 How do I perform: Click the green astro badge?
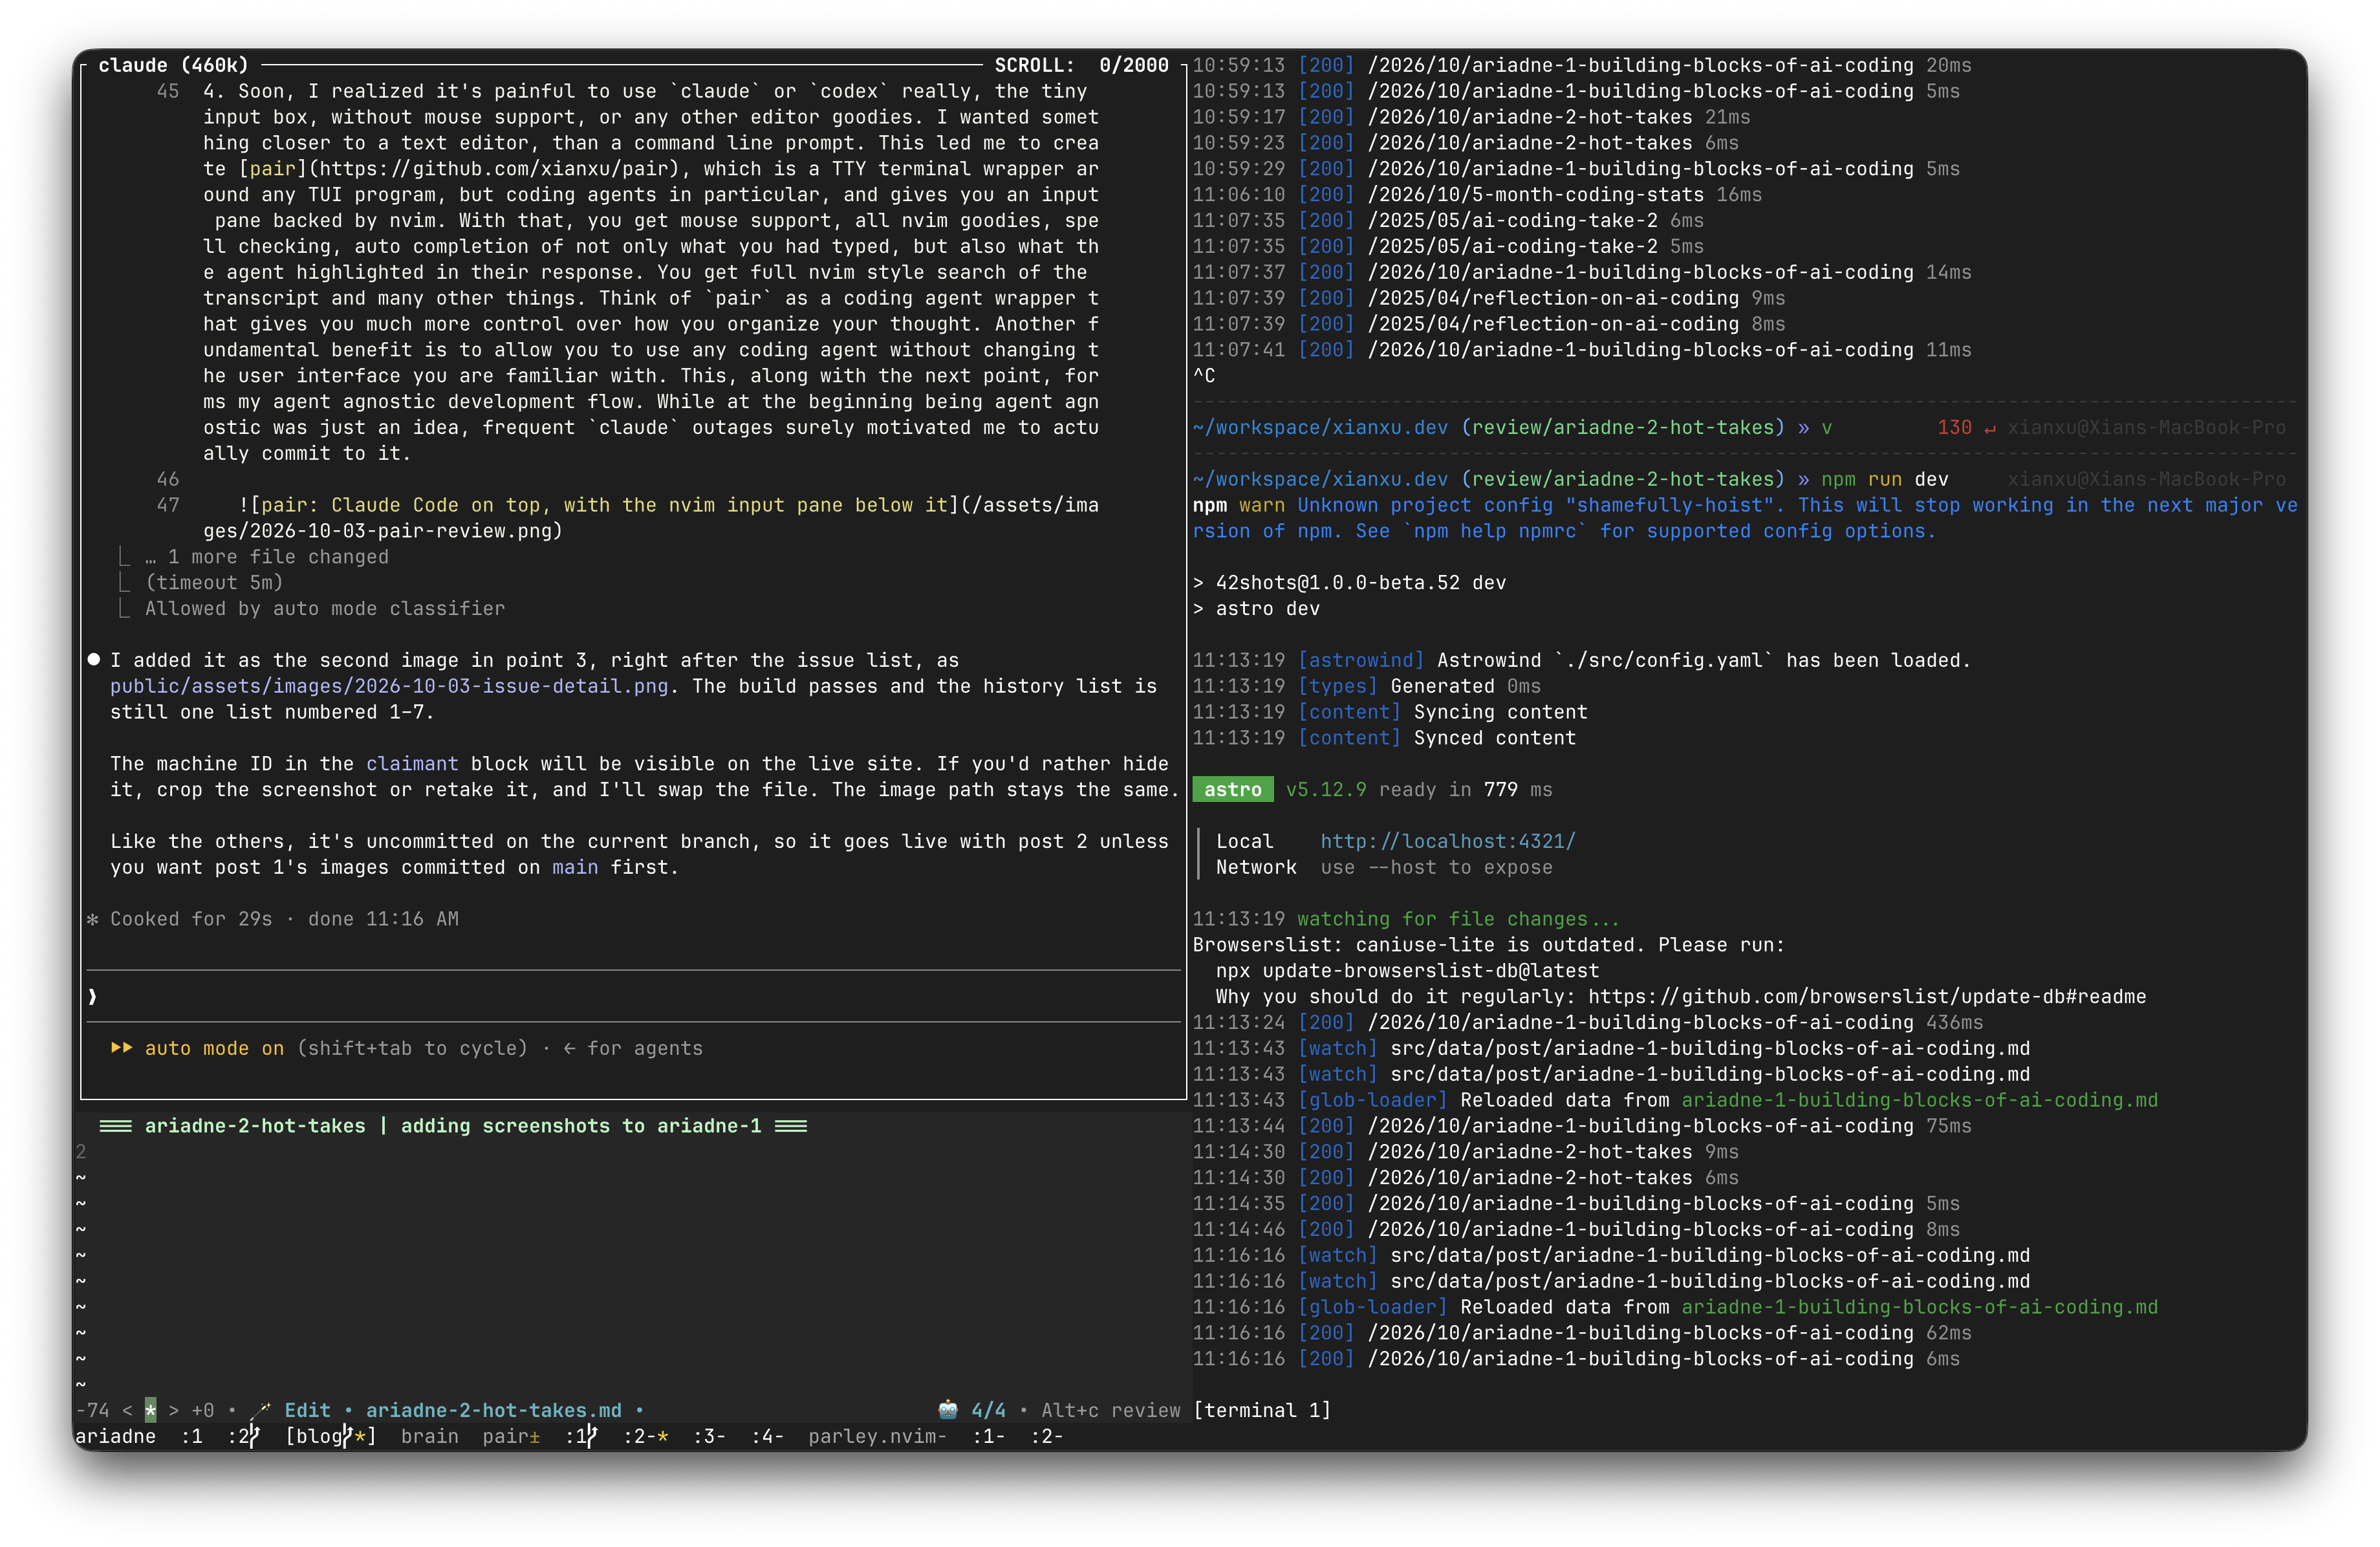click(1233, 790)
